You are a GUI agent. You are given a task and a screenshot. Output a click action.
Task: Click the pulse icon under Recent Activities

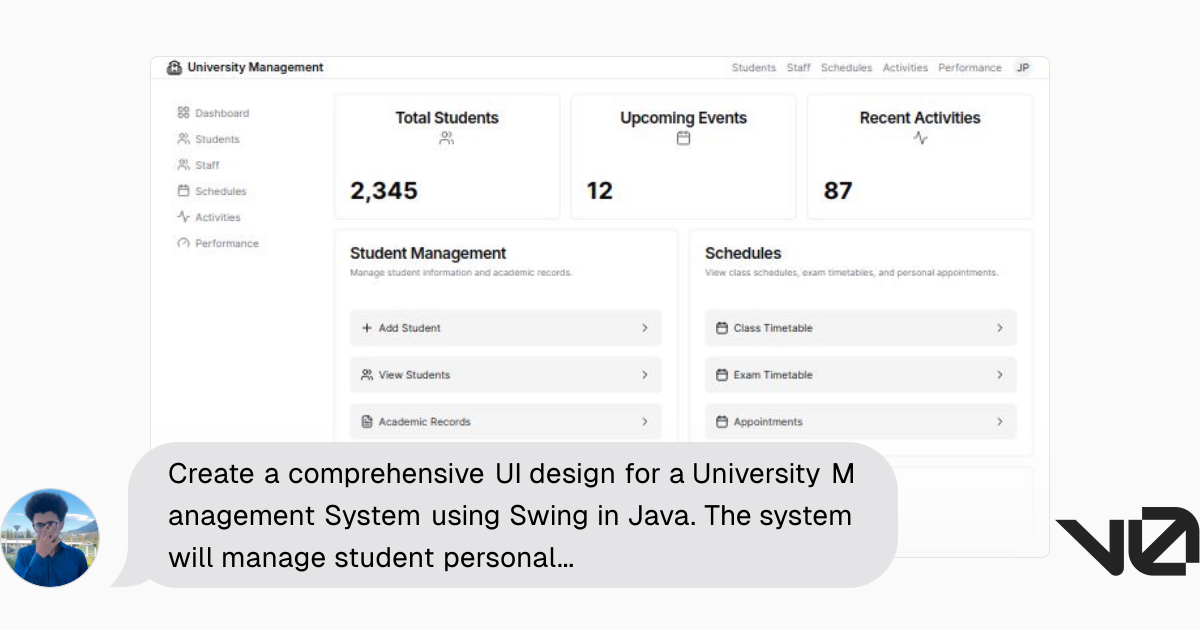tap(920, 138)
